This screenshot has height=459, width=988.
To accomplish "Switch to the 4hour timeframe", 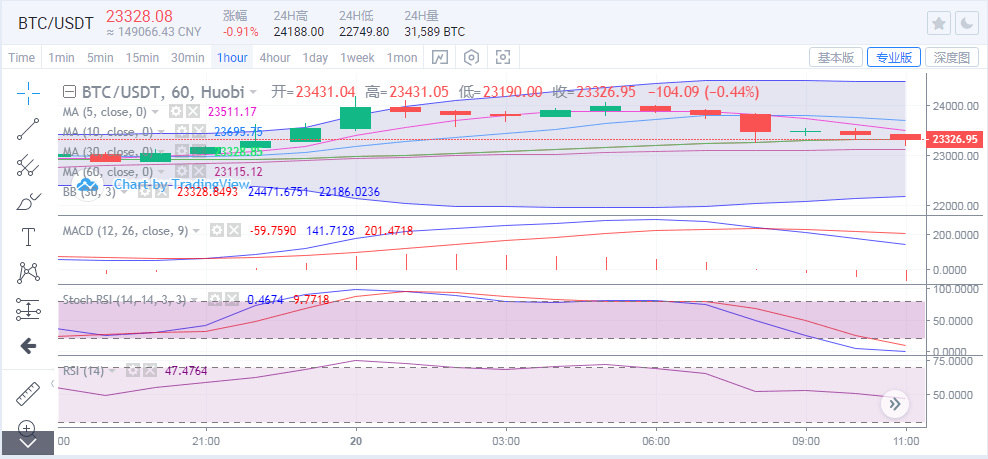I will point(275,58).
